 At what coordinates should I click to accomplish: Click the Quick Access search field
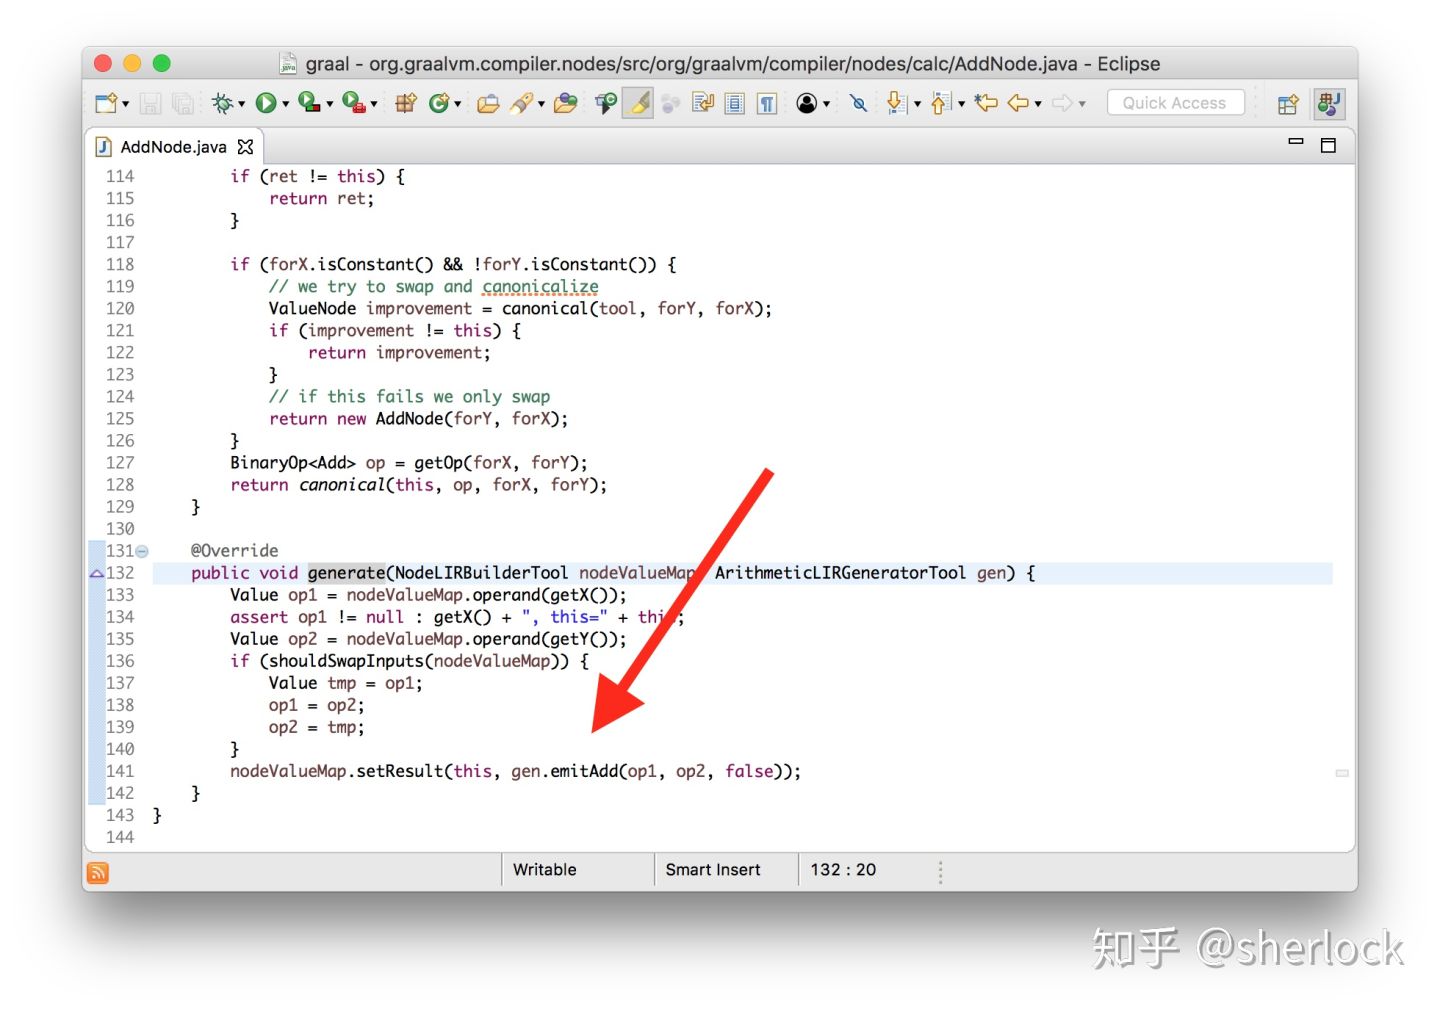tap(1175, 103)
